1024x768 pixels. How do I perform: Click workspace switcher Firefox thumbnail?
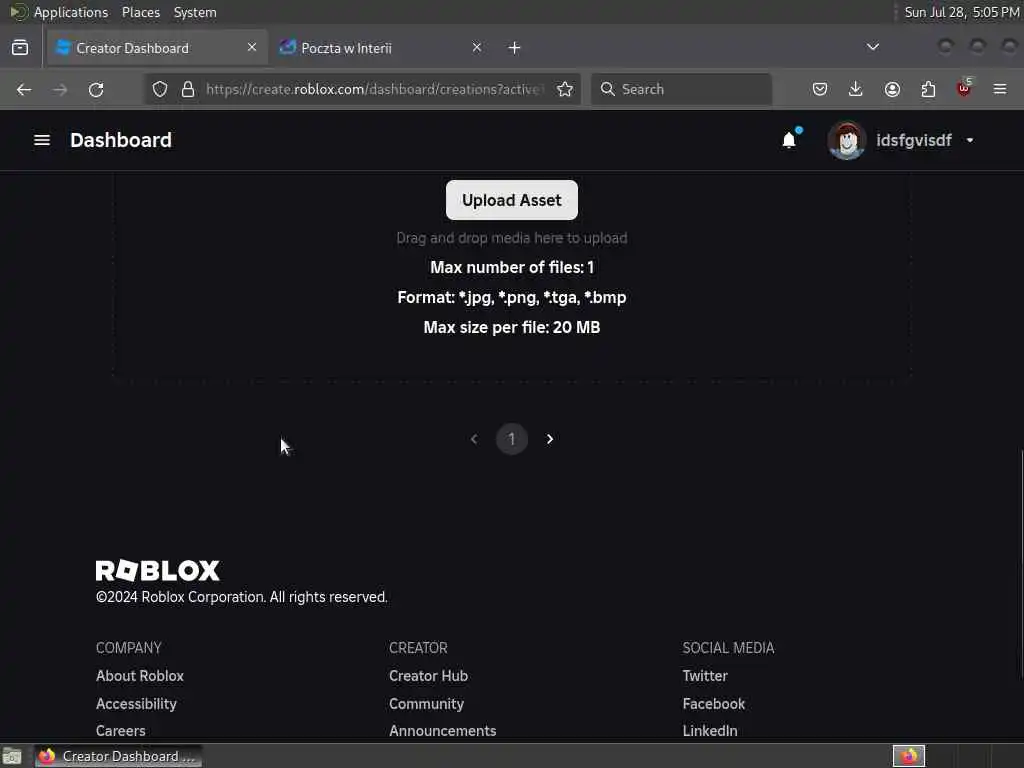point(909,756)
